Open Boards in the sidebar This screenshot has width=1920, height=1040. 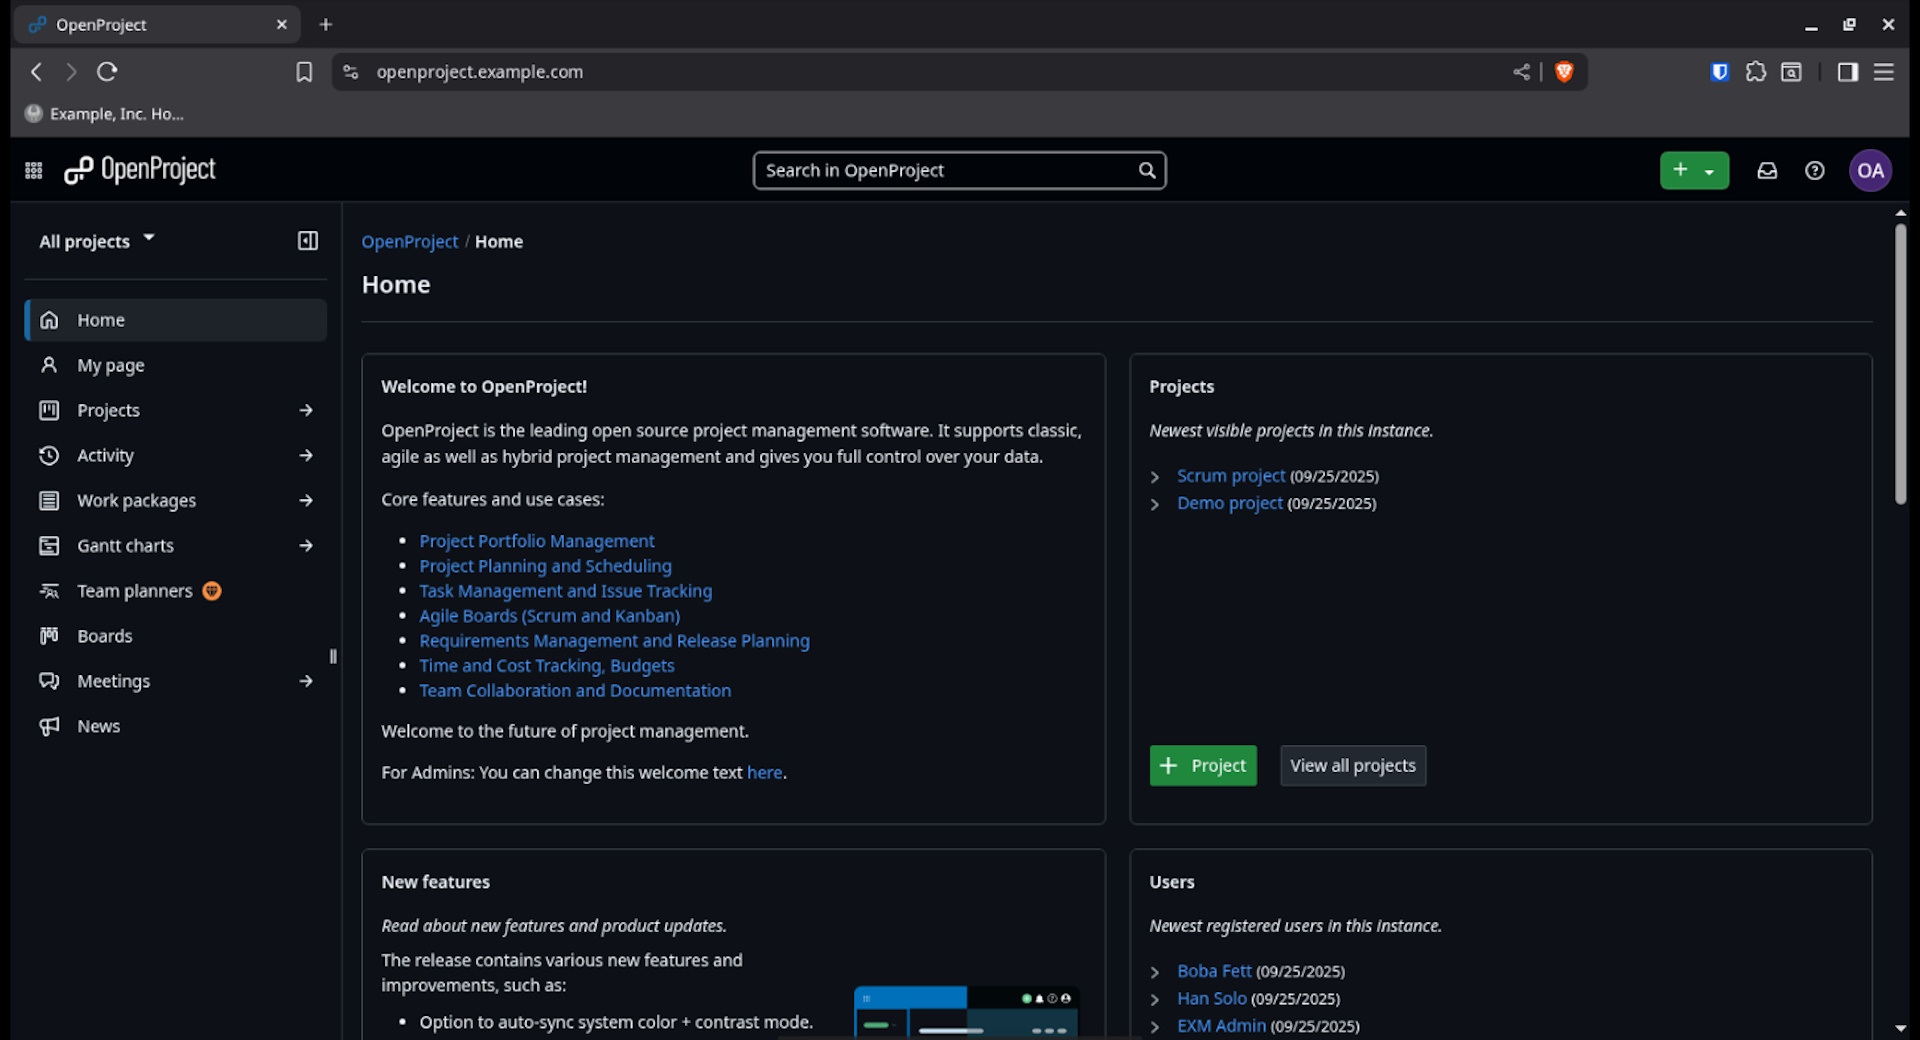105,635
